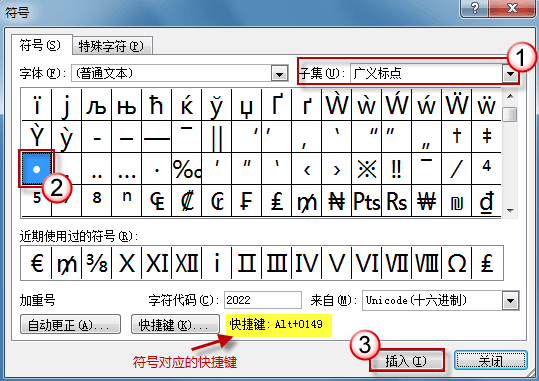Choose the ‹ single angle quote symbol

307,169
